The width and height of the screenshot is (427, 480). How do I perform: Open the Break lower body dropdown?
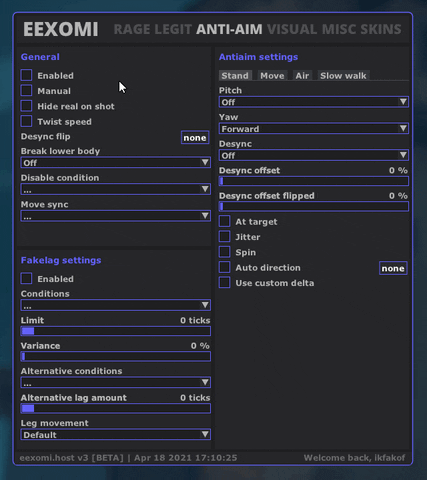[116, 163]
